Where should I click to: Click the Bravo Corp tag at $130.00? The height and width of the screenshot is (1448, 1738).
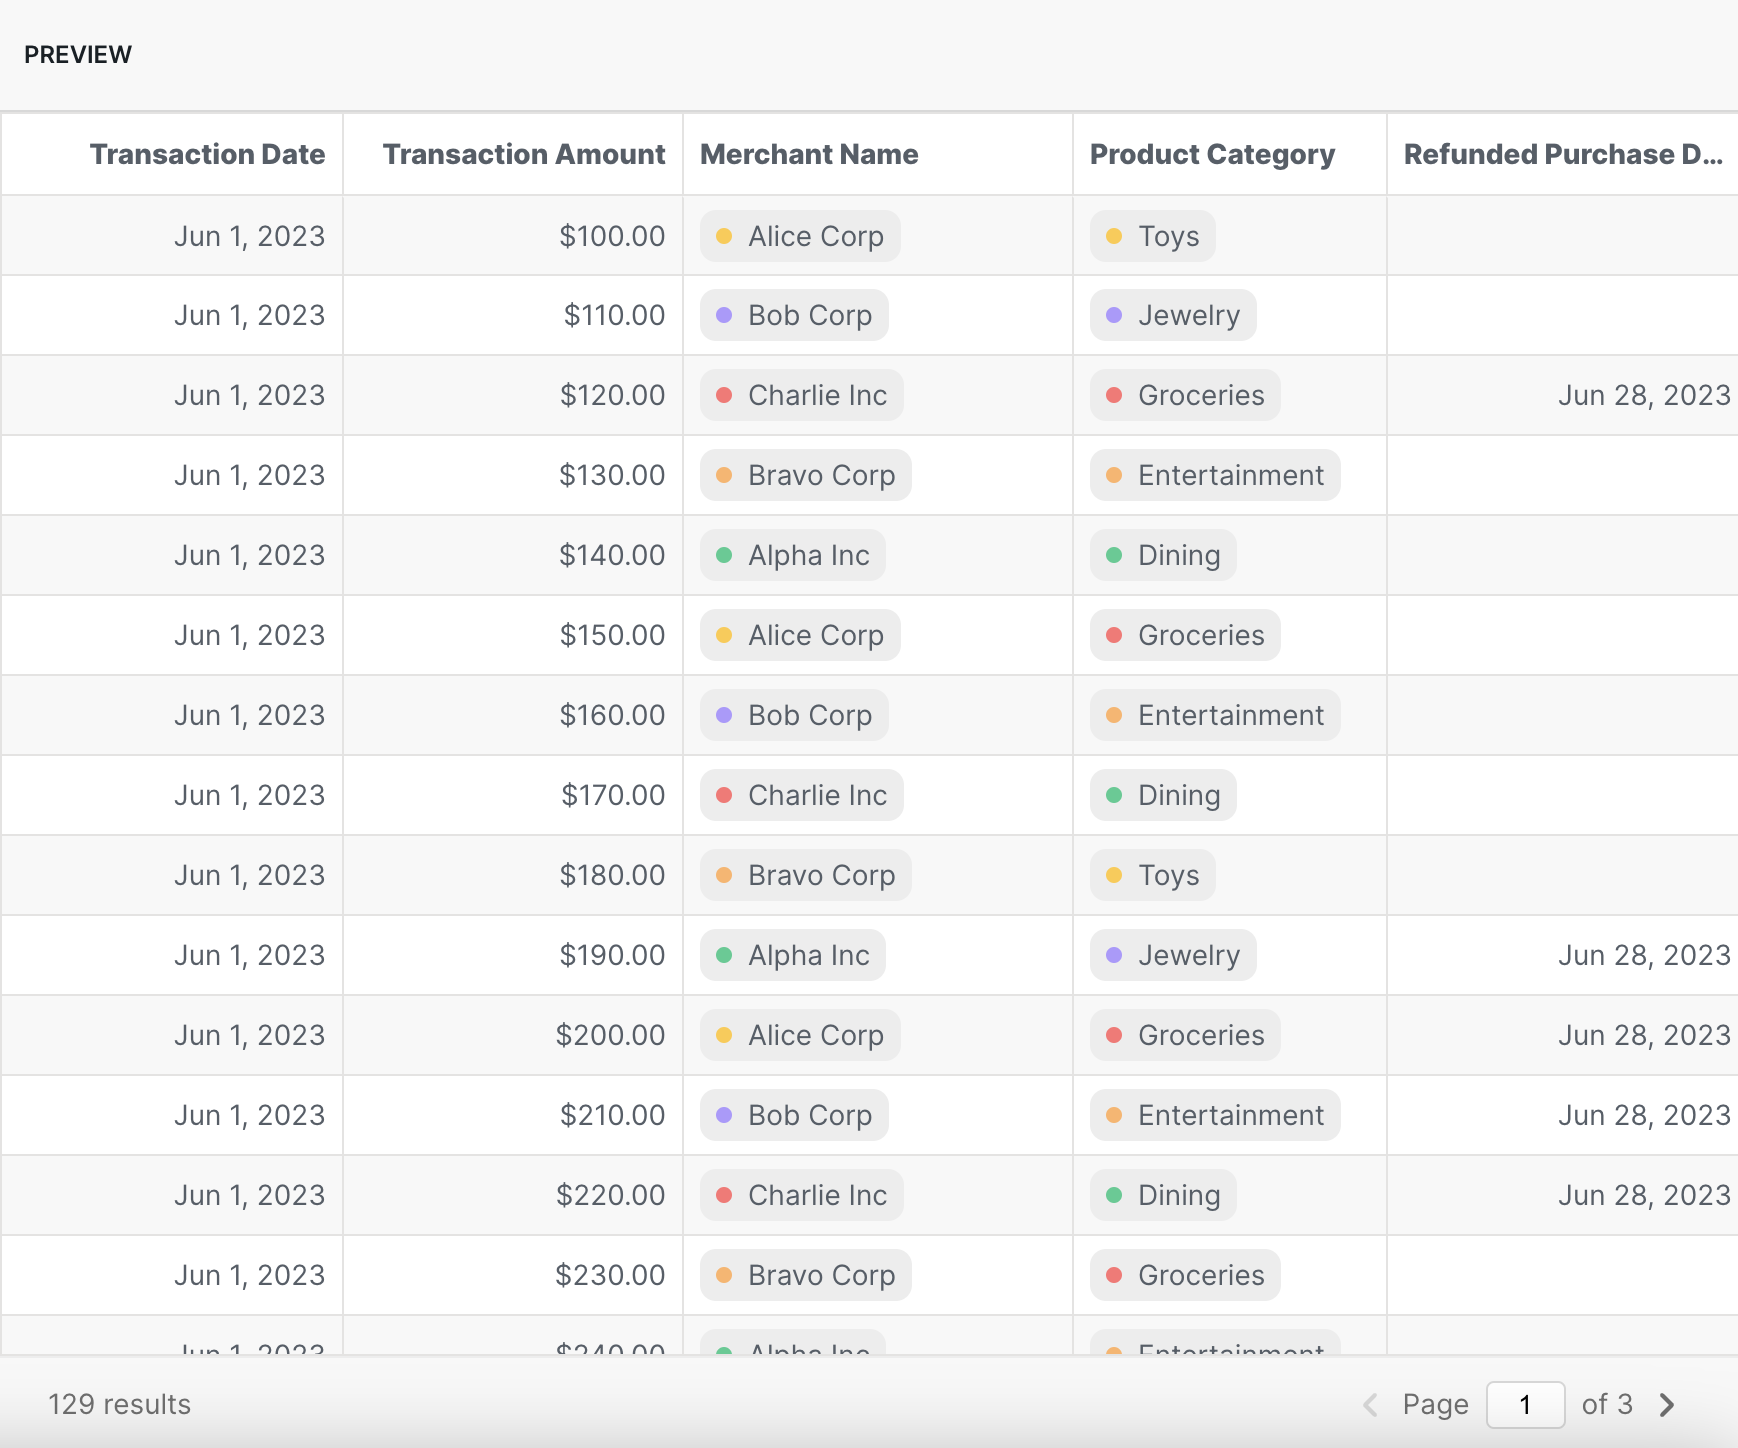[x=806, y=476]
